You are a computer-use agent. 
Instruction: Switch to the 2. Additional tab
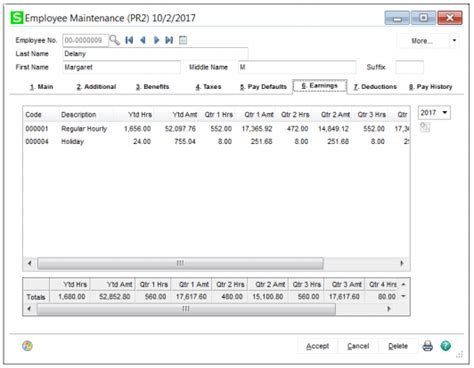click(96, 87)
